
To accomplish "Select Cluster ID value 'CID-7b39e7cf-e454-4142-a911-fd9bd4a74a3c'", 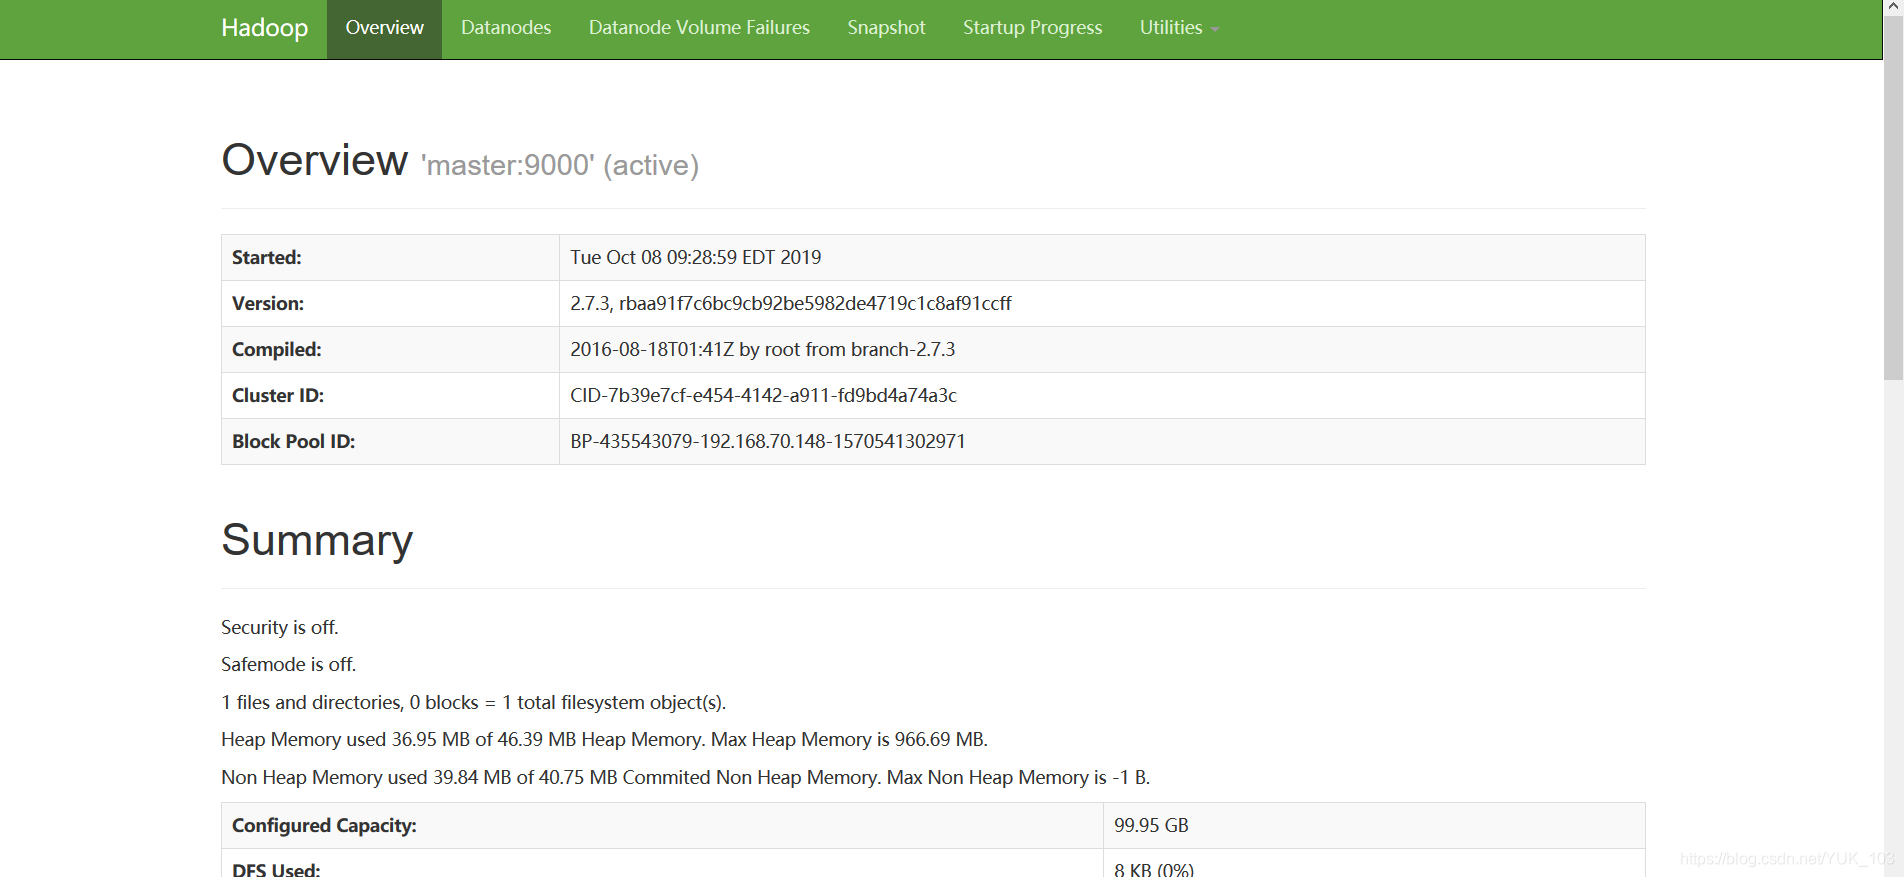I will tap(763, 396).
